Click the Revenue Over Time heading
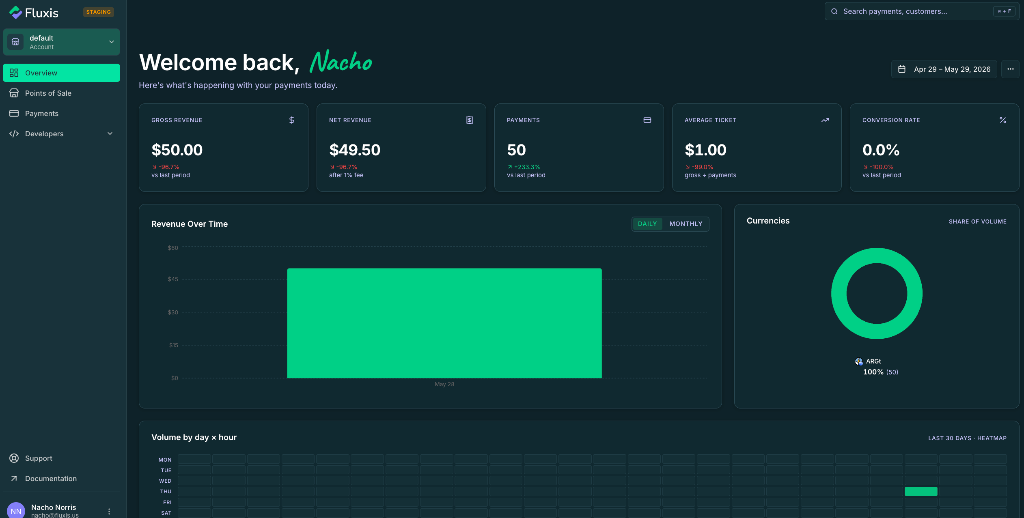This screenshot has width=1024, height=518. 189,224
